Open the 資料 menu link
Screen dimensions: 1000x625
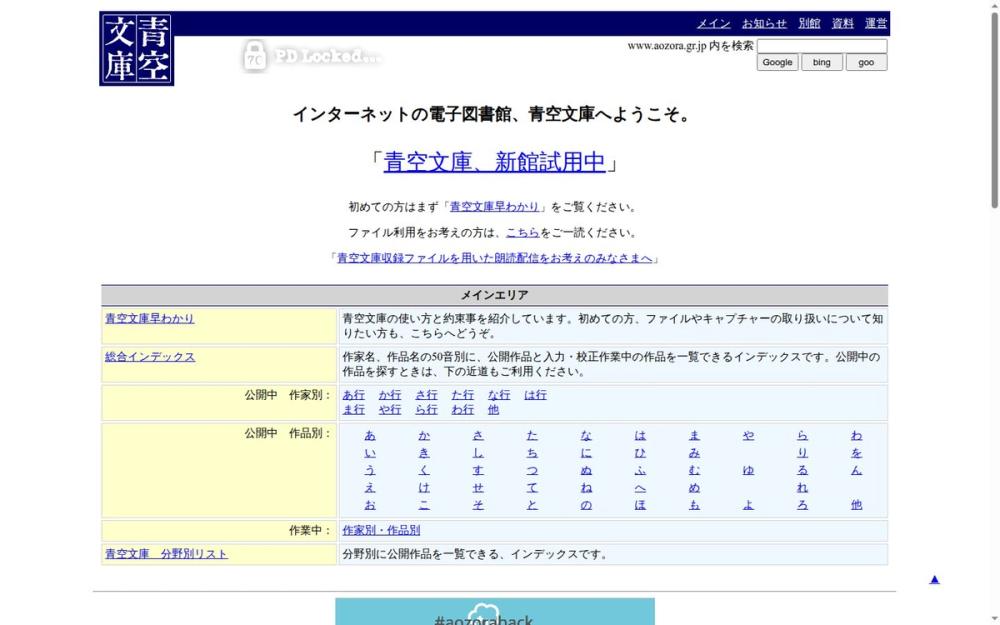(842, 24)
